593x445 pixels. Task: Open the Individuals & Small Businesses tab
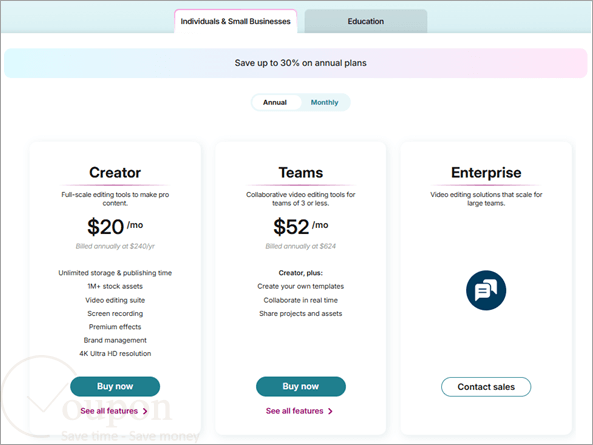click(x=235, y=22)
